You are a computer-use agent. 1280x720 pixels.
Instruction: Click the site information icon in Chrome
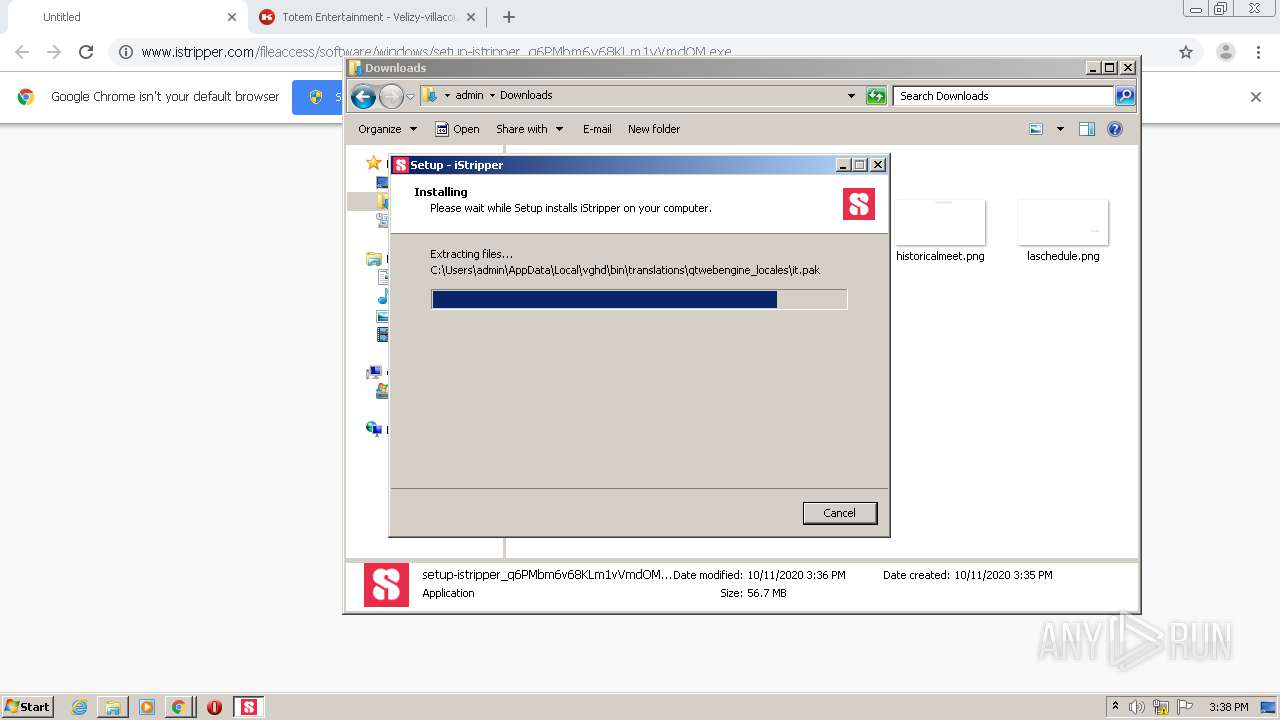(x=126, y=52)
